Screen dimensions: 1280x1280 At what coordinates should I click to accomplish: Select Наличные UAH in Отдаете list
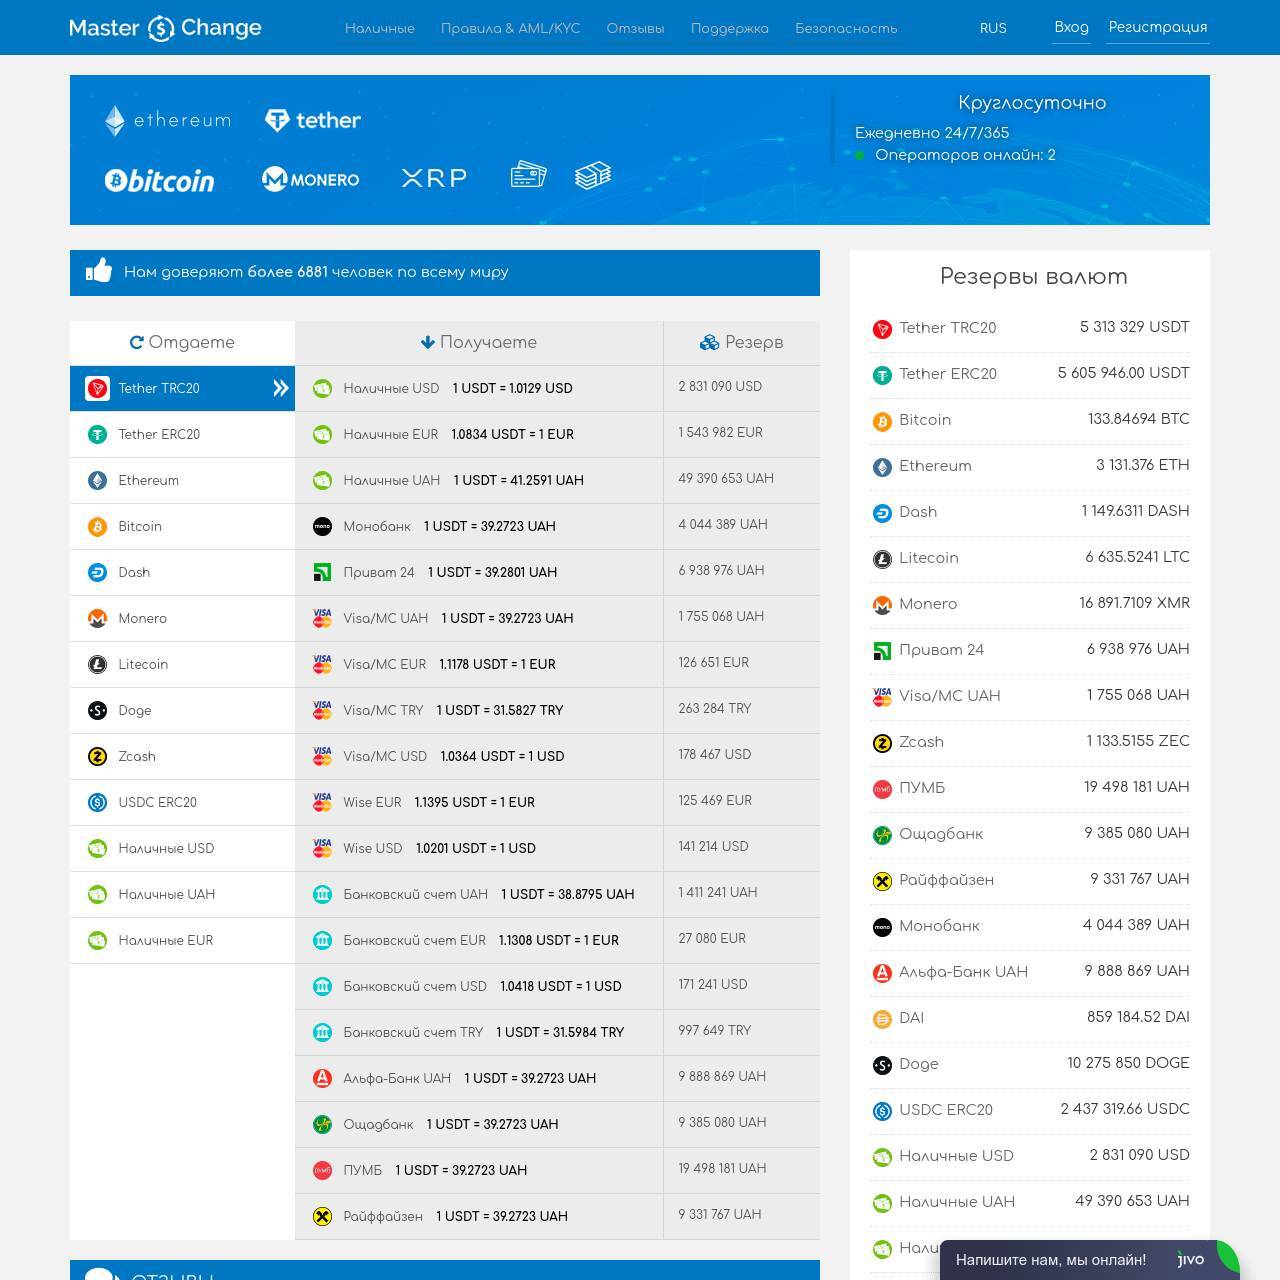[x=182, y=894]
